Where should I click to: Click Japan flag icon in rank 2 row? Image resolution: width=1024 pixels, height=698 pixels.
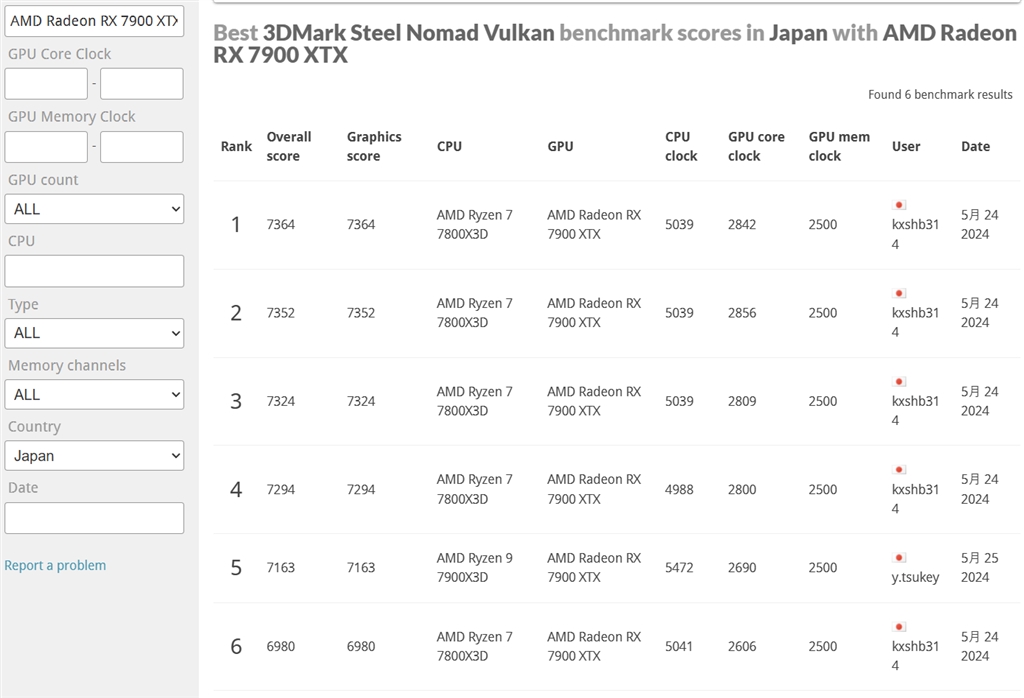coord(899,293)
